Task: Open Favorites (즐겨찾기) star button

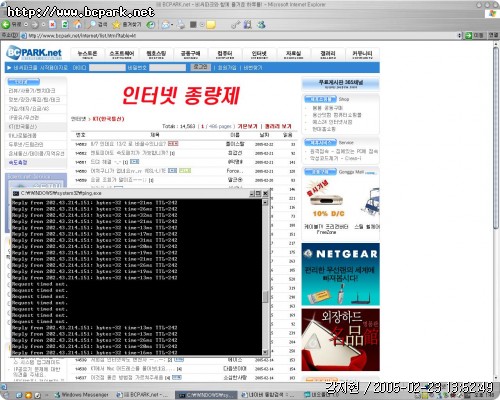Action: point(127,24)
